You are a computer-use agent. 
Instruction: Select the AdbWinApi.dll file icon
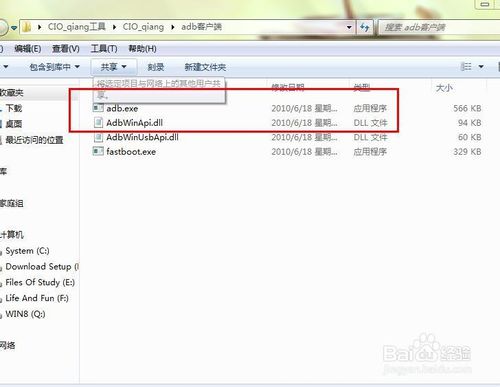[98, 123]
